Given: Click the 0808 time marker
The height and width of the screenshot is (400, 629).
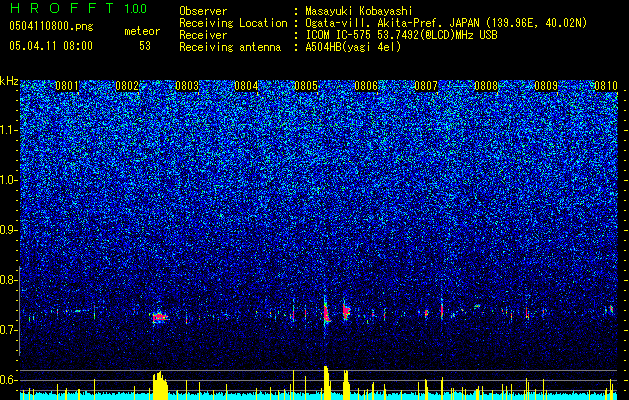Looking at the screenshot, I should point(486,86).
